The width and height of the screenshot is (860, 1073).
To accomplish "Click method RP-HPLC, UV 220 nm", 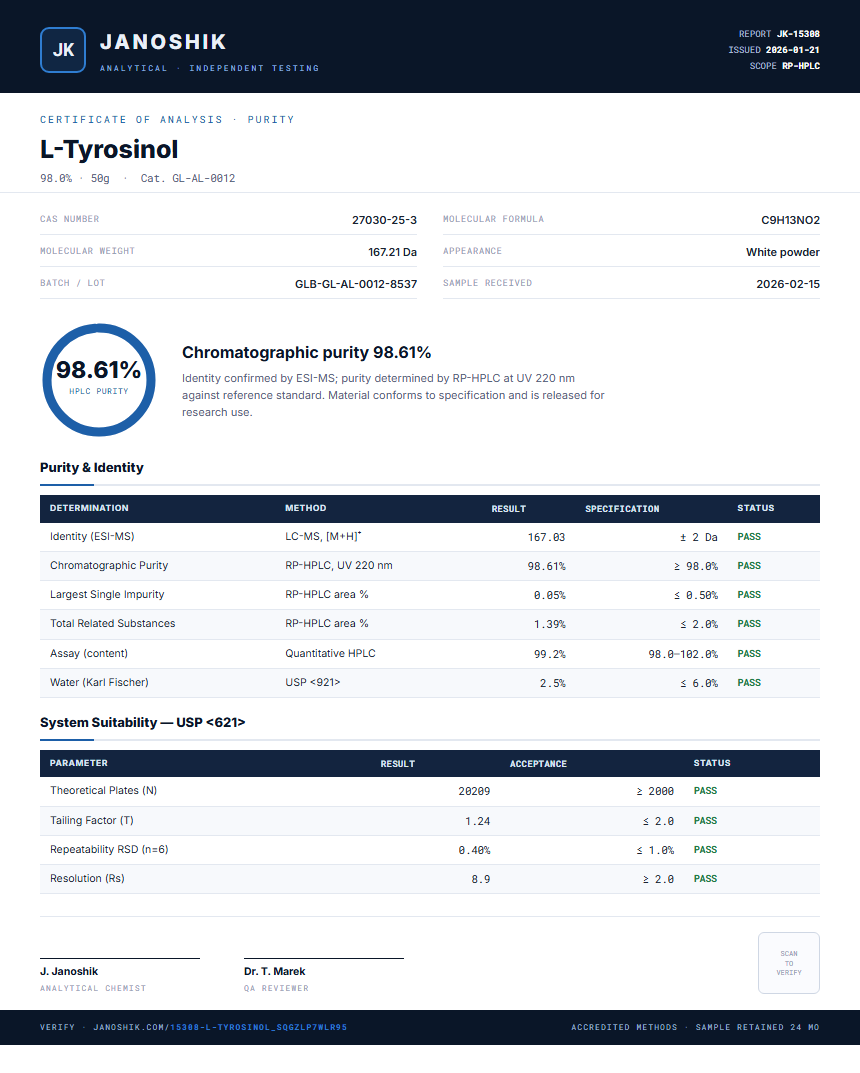I will click(339, 565).
